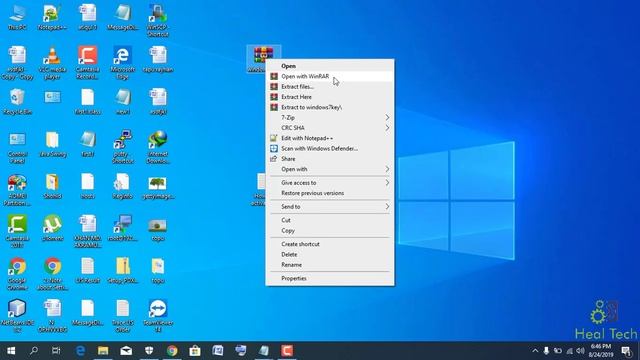Choose Rename from the context menu
The height and width of the screenshot is (360, 640).
330,265
